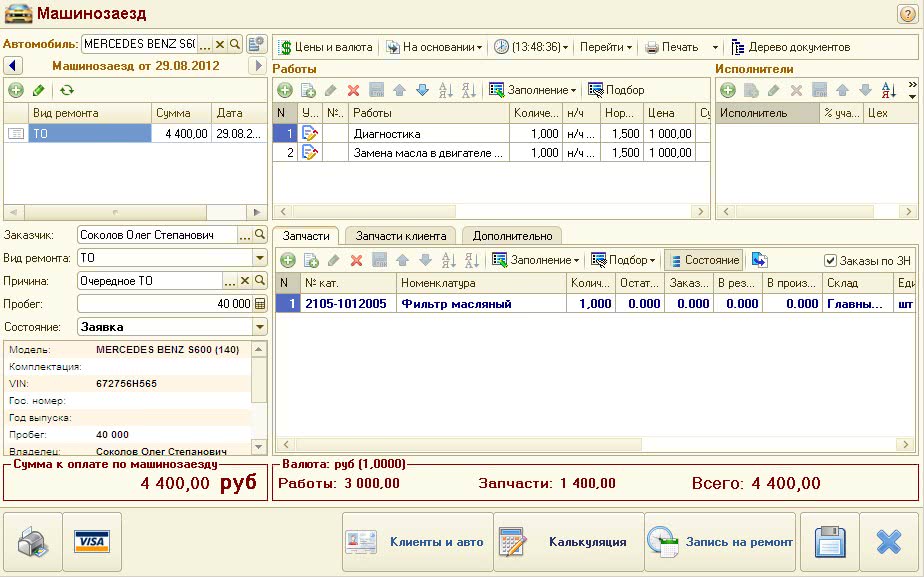Open Подбор dropdown in Запчасти toolbar
The height and width of the screenshot is (577, 924).
[623, 261]
